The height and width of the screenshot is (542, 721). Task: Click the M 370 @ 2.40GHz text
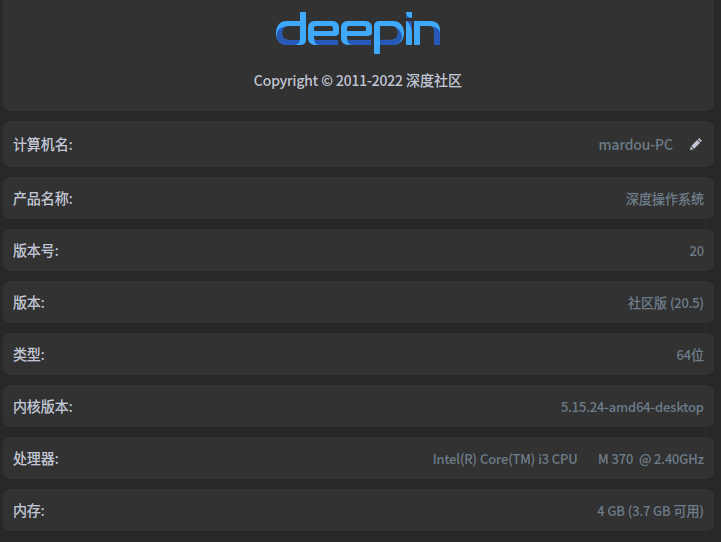pos(651,459)
